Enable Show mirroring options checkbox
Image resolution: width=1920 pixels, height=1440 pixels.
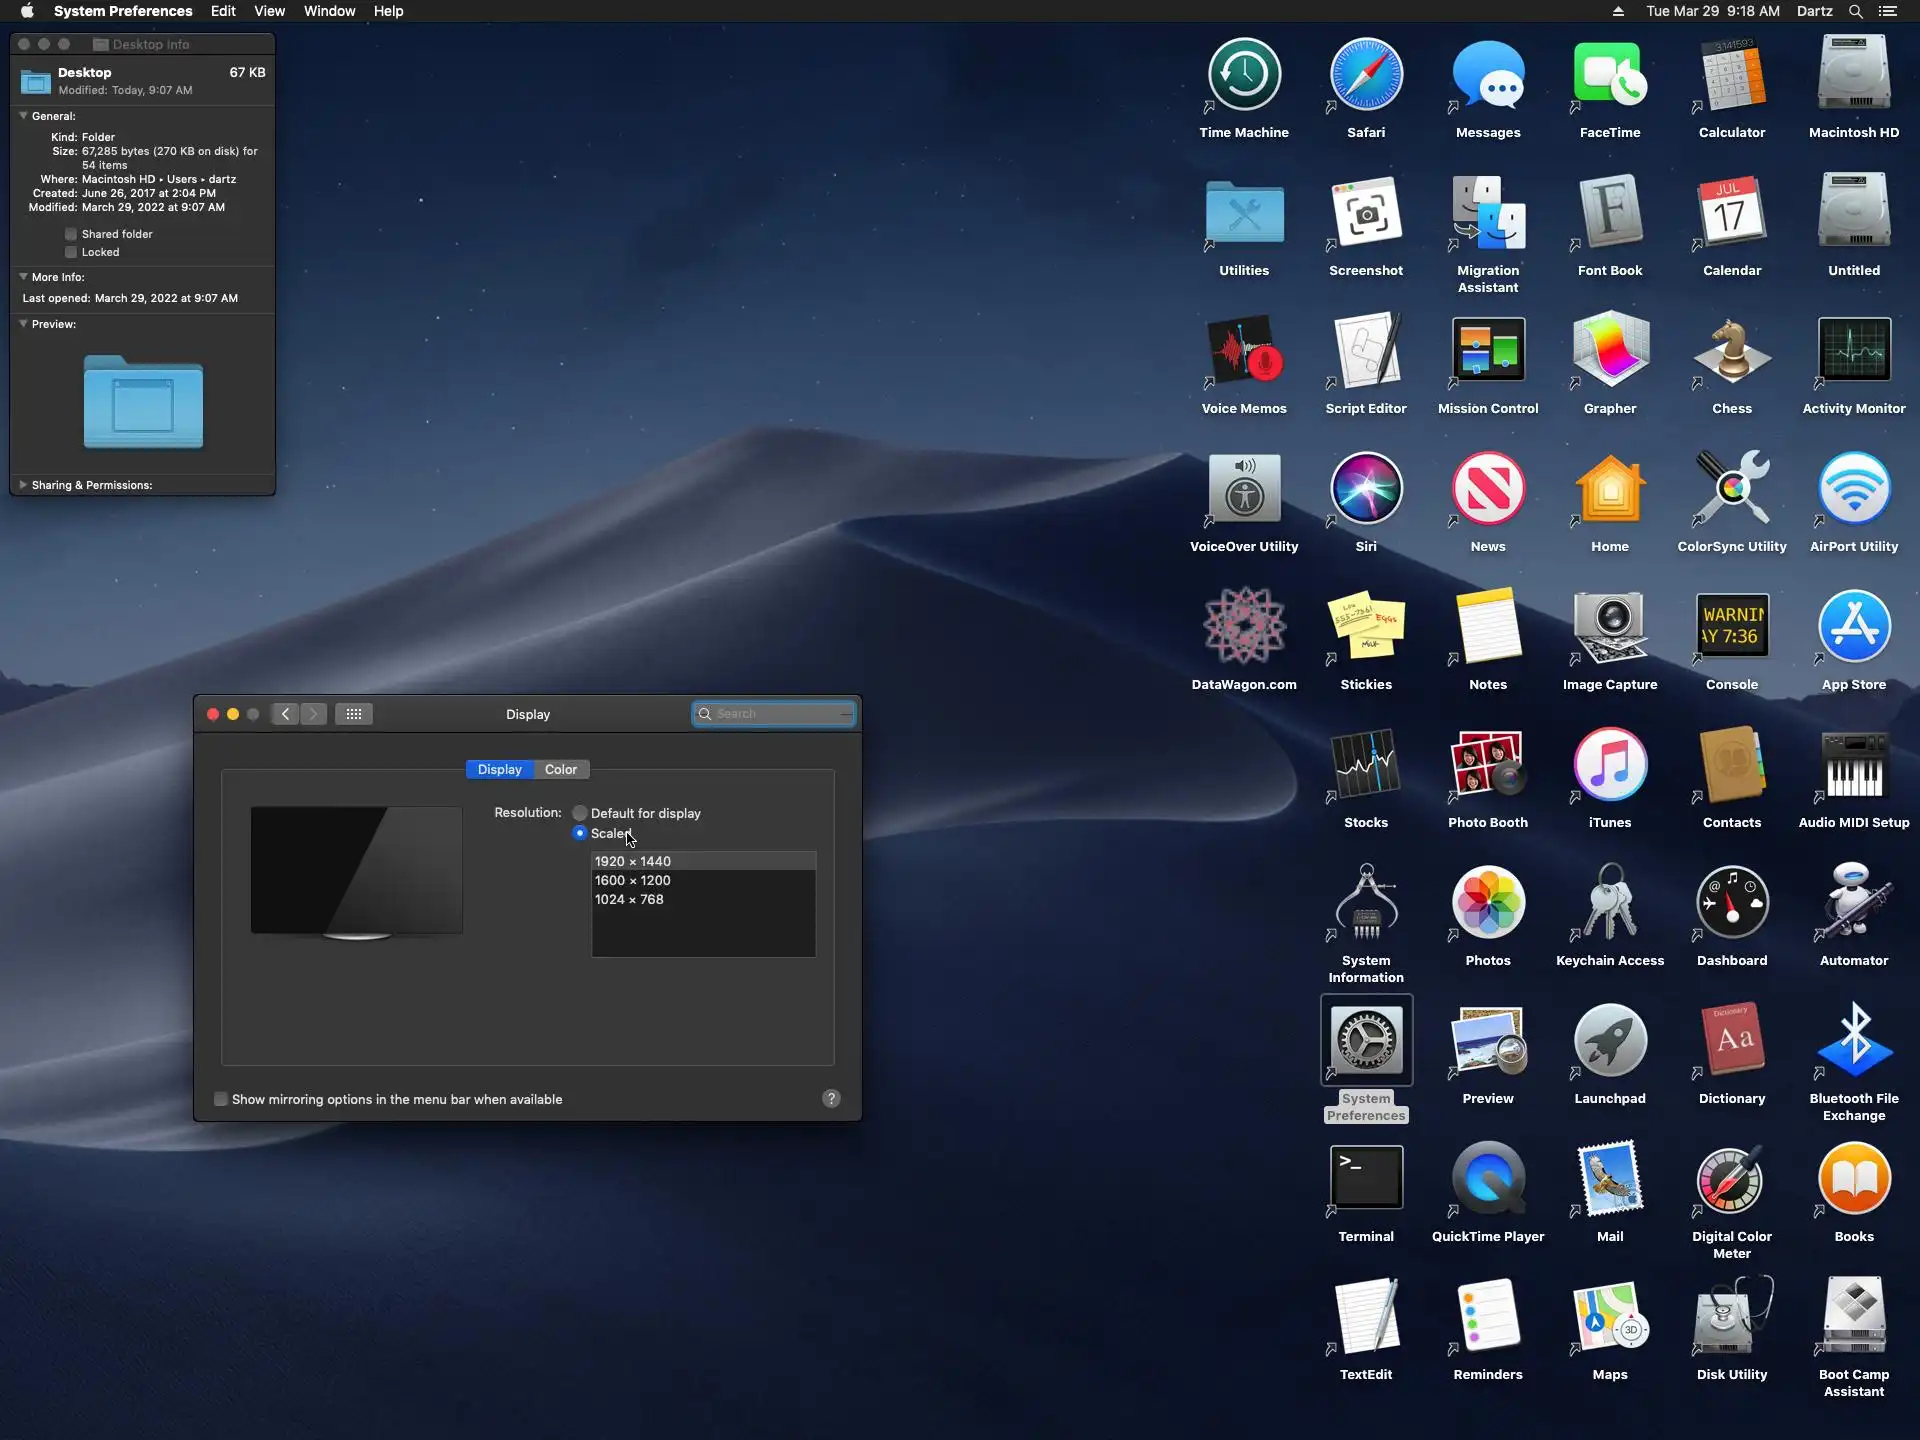(x=221, y=1100)
